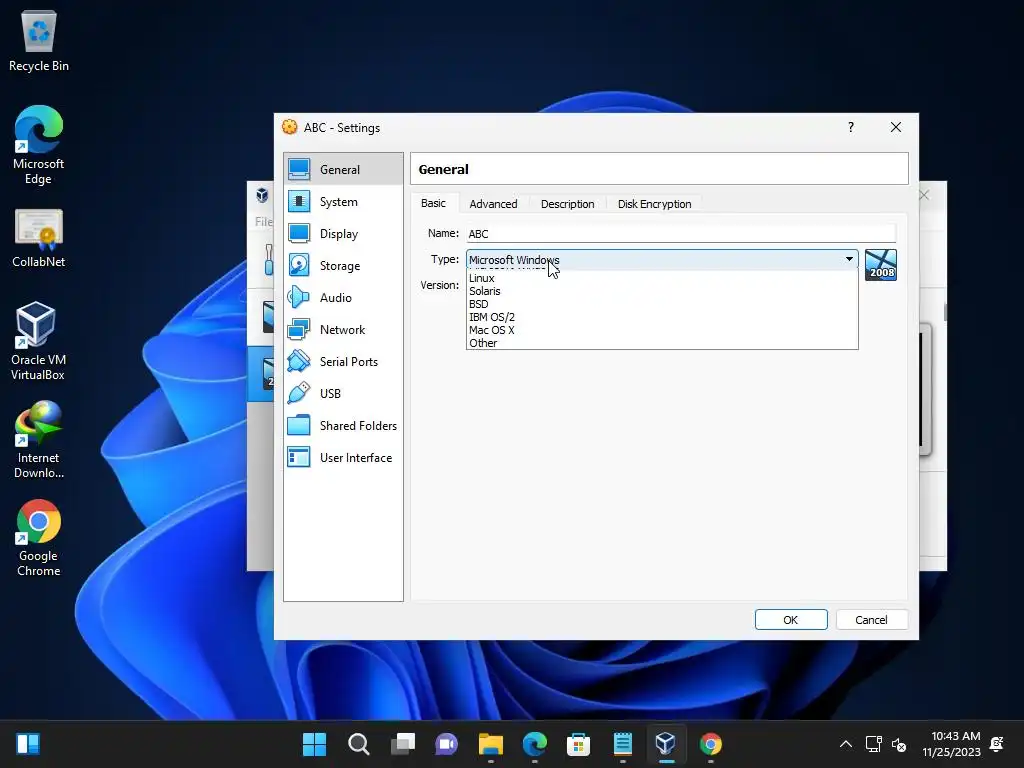Show hidden system tray icons

coord(846,744)
